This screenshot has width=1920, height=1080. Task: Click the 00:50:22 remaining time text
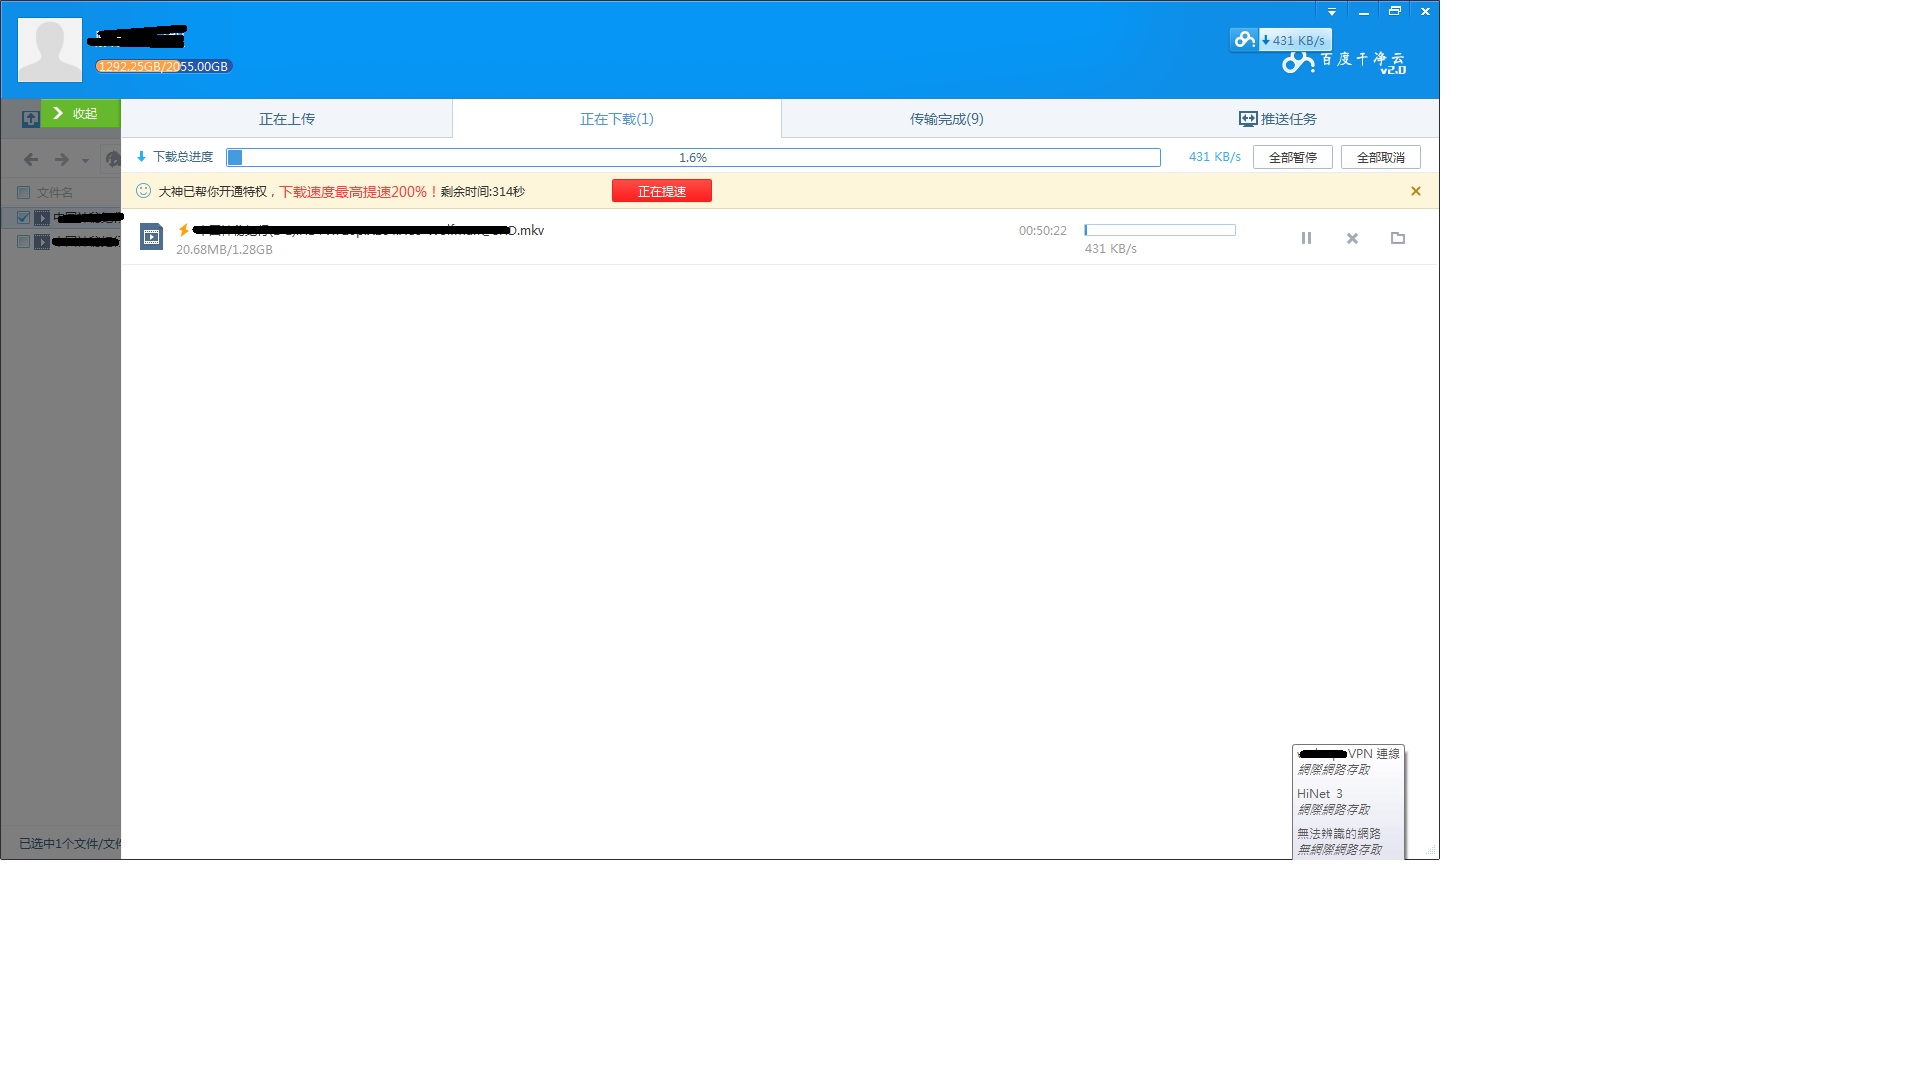pos(1043,230)
